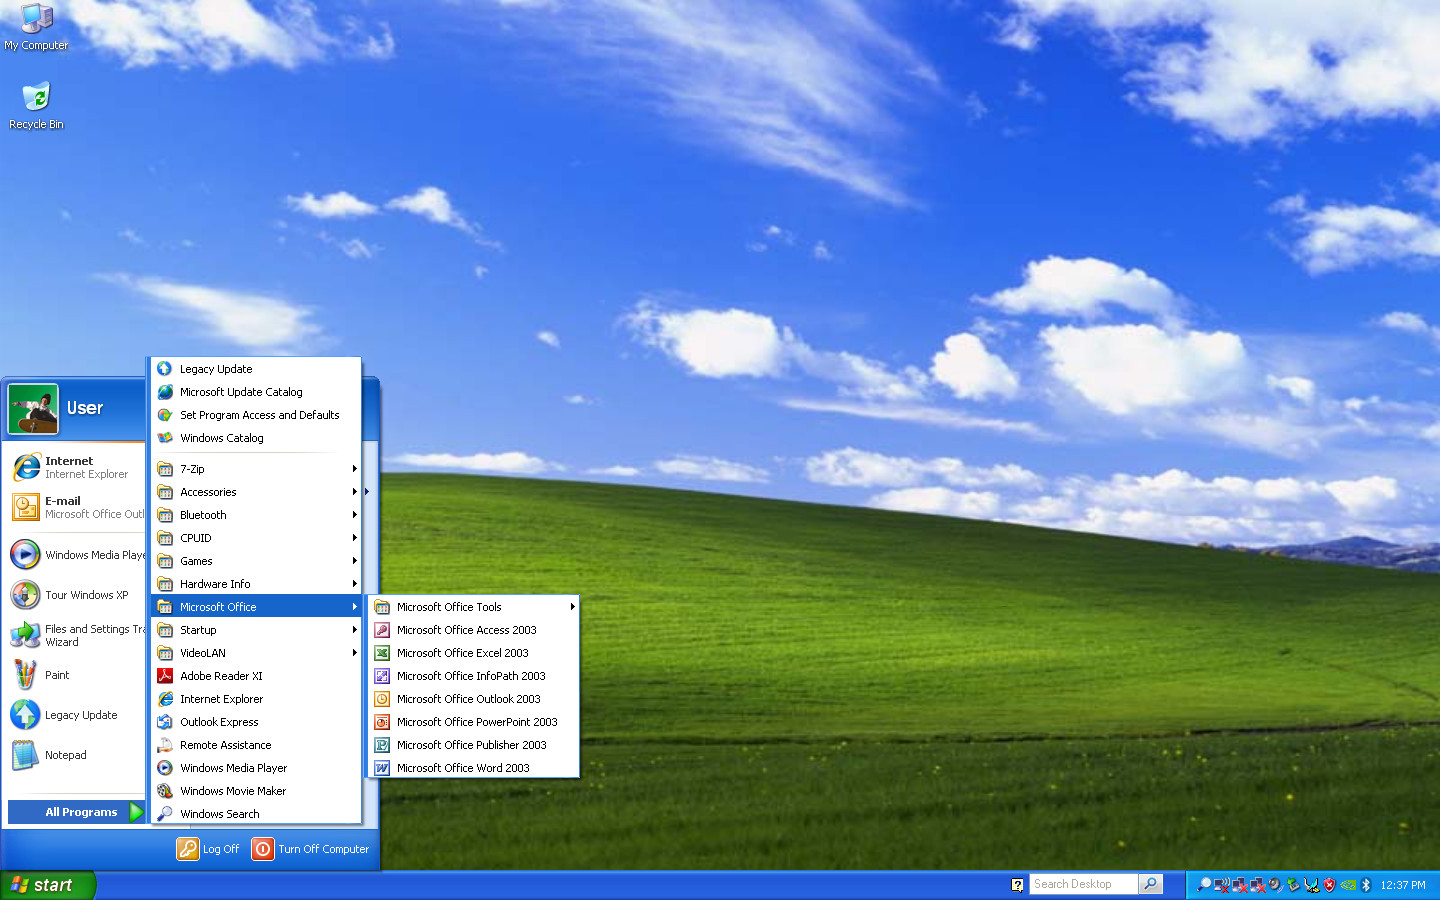Click the desktop search help icon

pyautogui.click(x=1017, y=884)
